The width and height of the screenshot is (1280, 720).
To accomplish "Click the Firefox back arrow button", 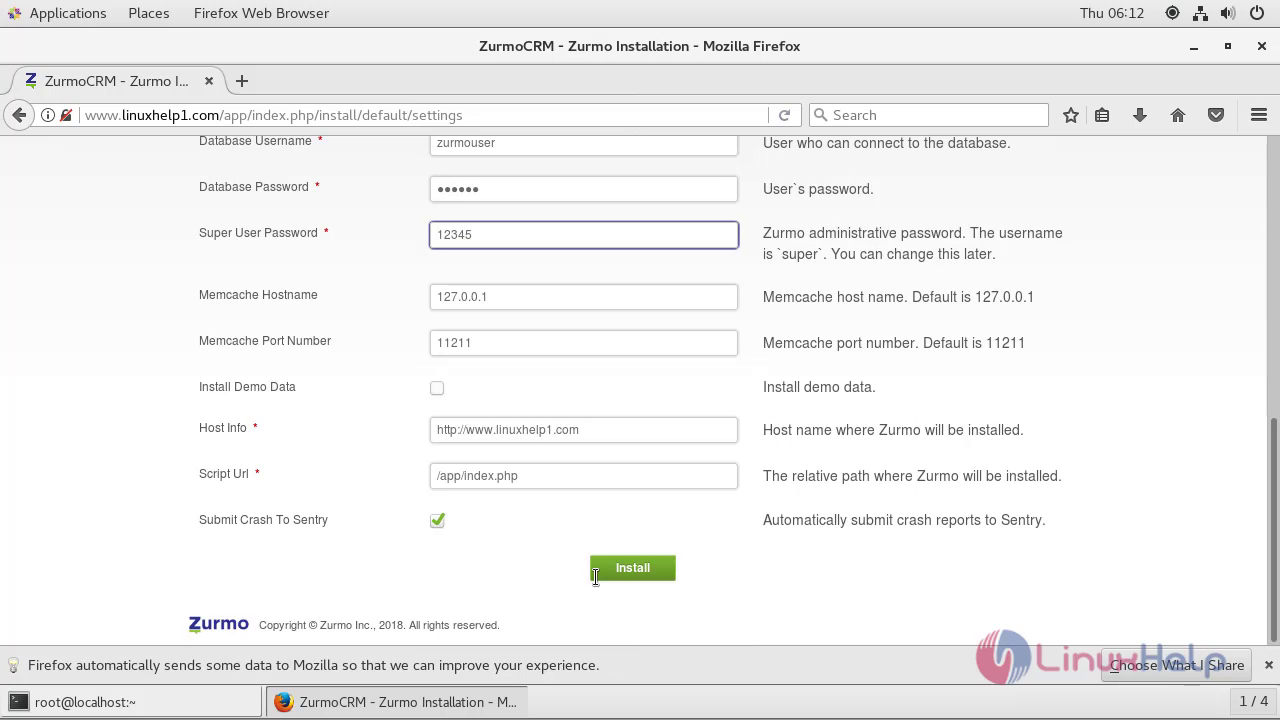I will pyautogui.click(x=19, y=115).
